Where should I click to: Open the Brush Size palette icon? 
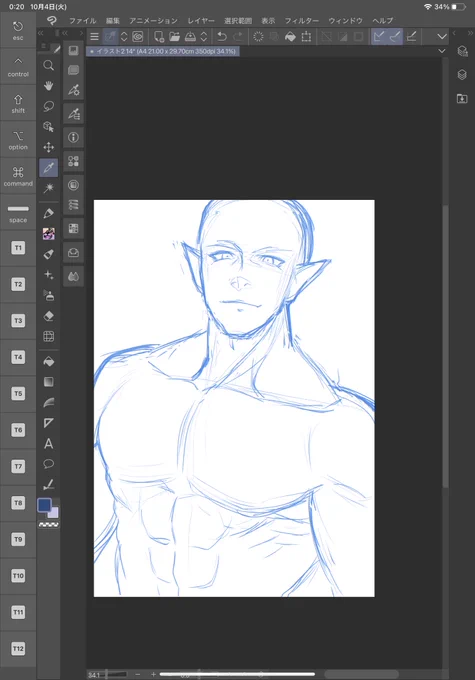[x=73, y=114]
